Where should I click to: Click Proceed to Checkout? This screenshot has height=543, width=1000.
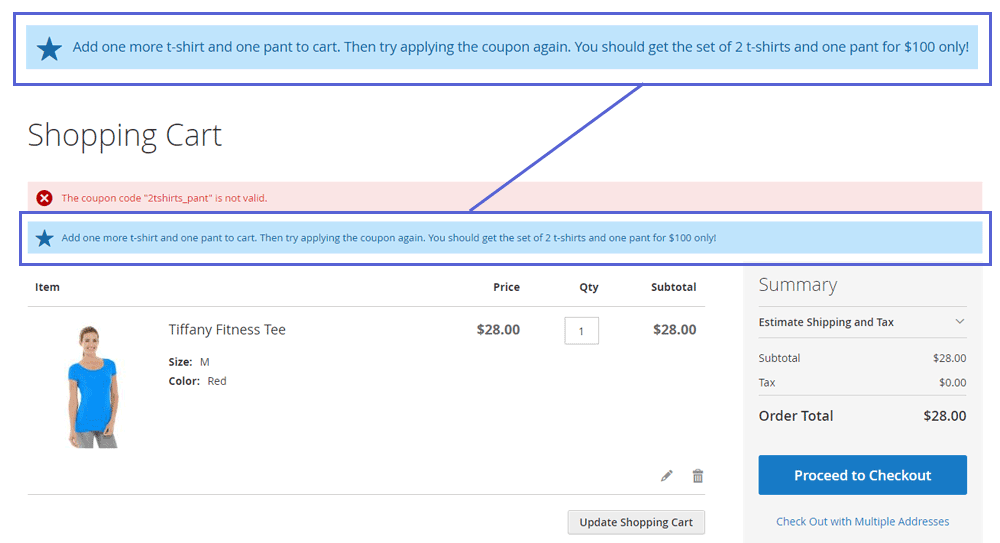click(x=862, y=475)
